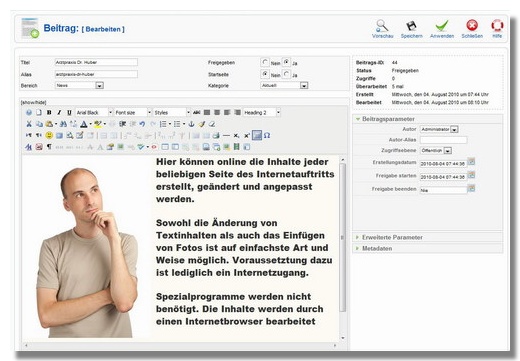The image size is (520, 361).
Task: Click the copy icon in editor toolbar
Action: click(39, 124)
